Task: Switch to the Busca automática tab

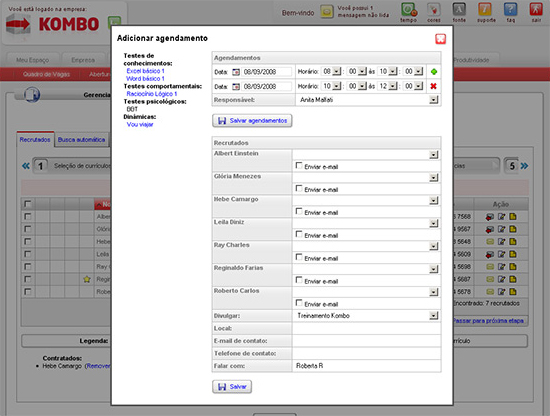Action: point(81,140)
